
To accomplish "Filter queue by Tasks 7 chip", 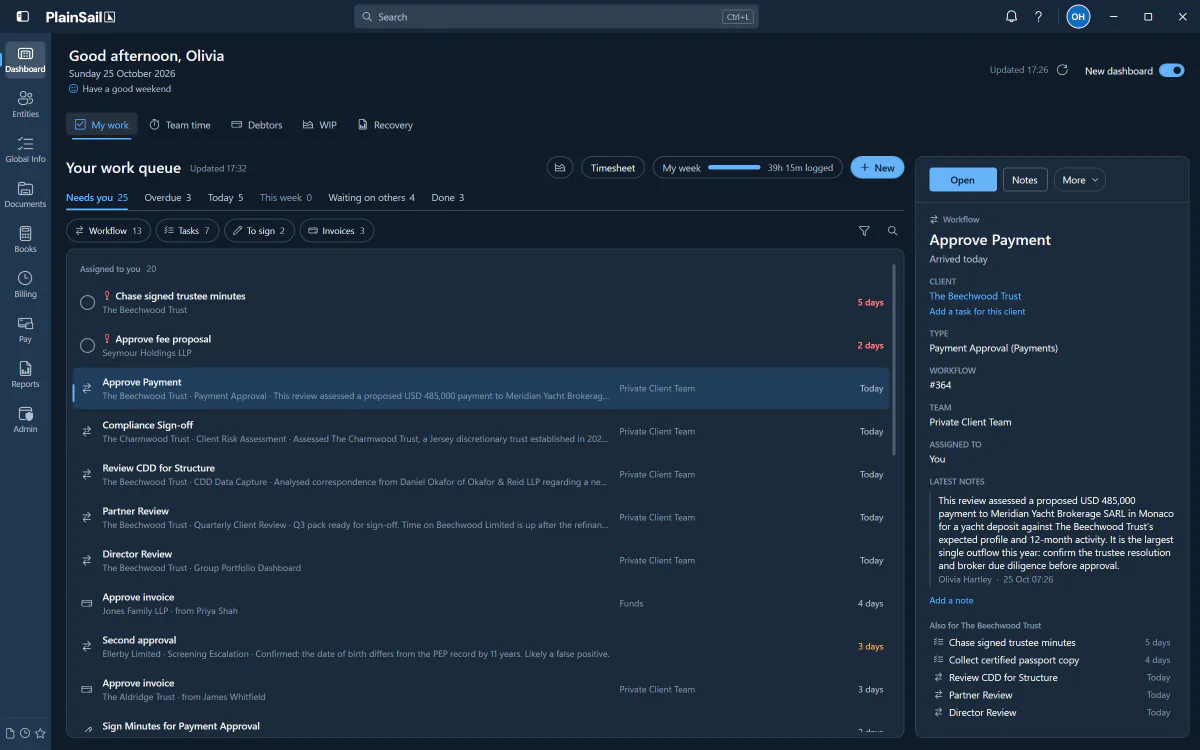I will (x=187, y=231).
